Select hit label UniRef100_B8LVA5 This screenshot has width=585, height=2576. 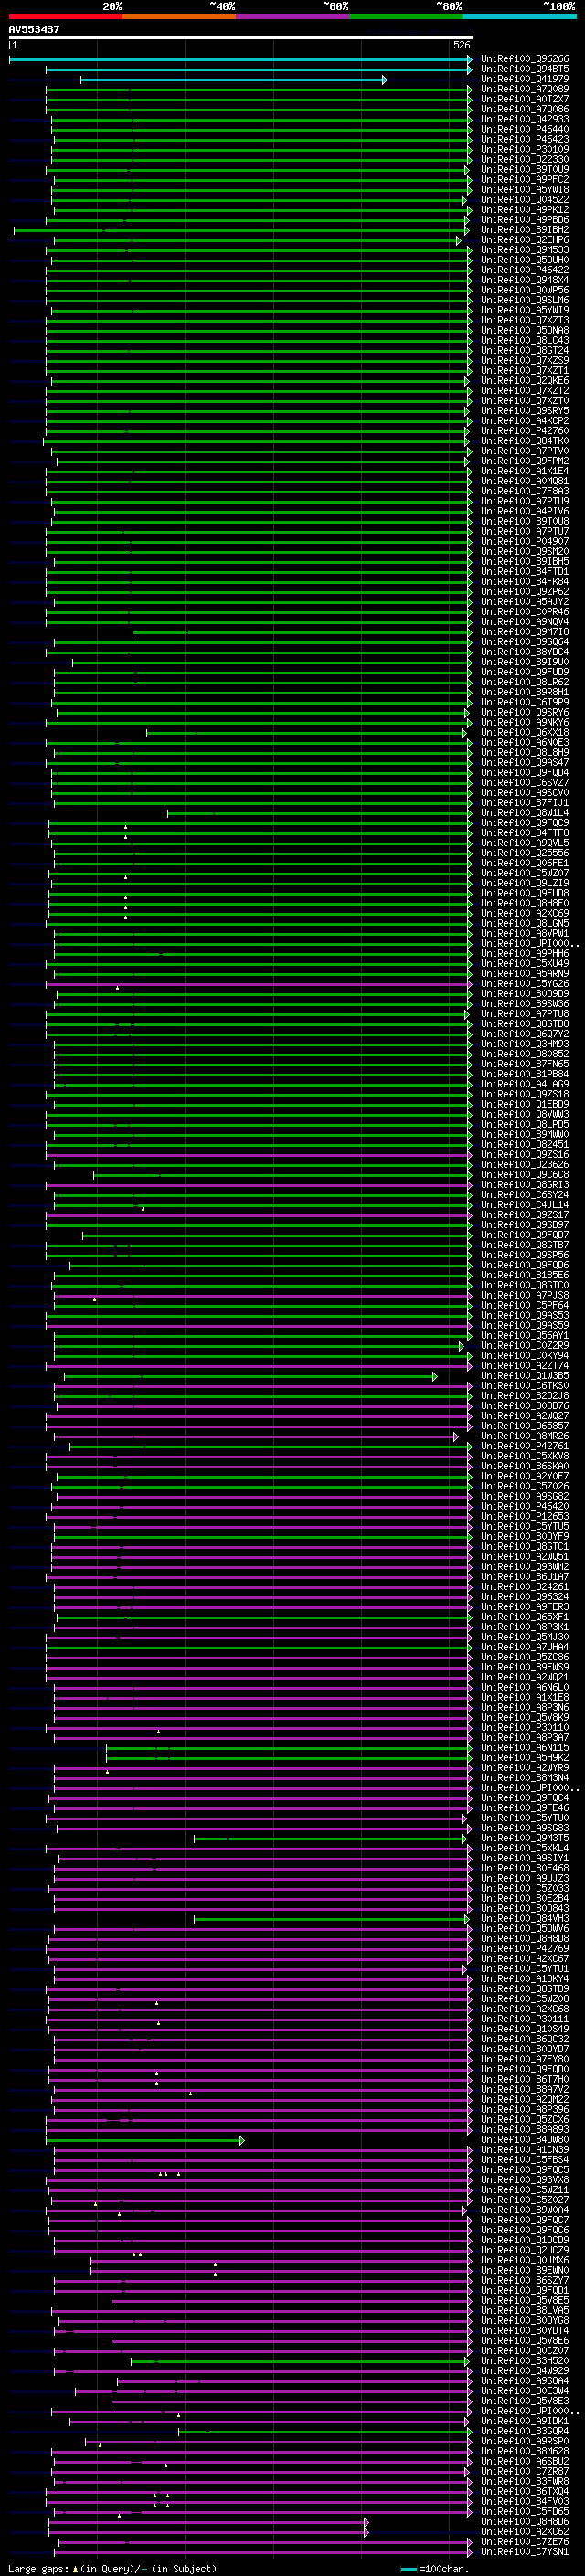point(525,2310)
